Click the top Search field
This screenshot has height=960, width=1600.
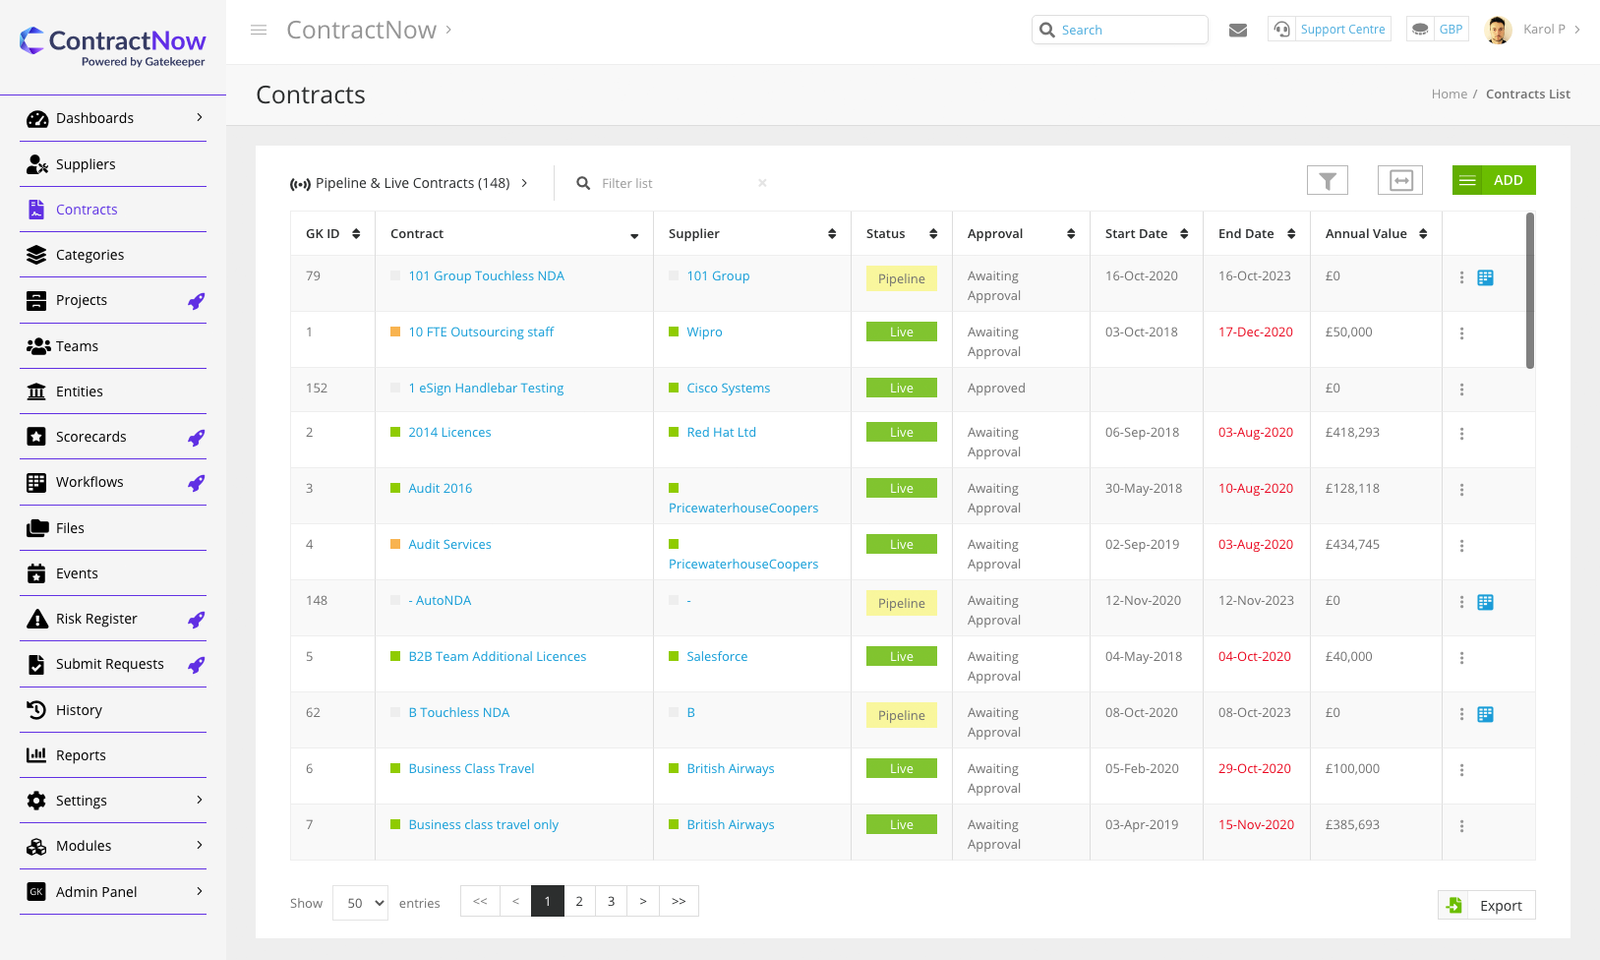(x=1119, y=30)
